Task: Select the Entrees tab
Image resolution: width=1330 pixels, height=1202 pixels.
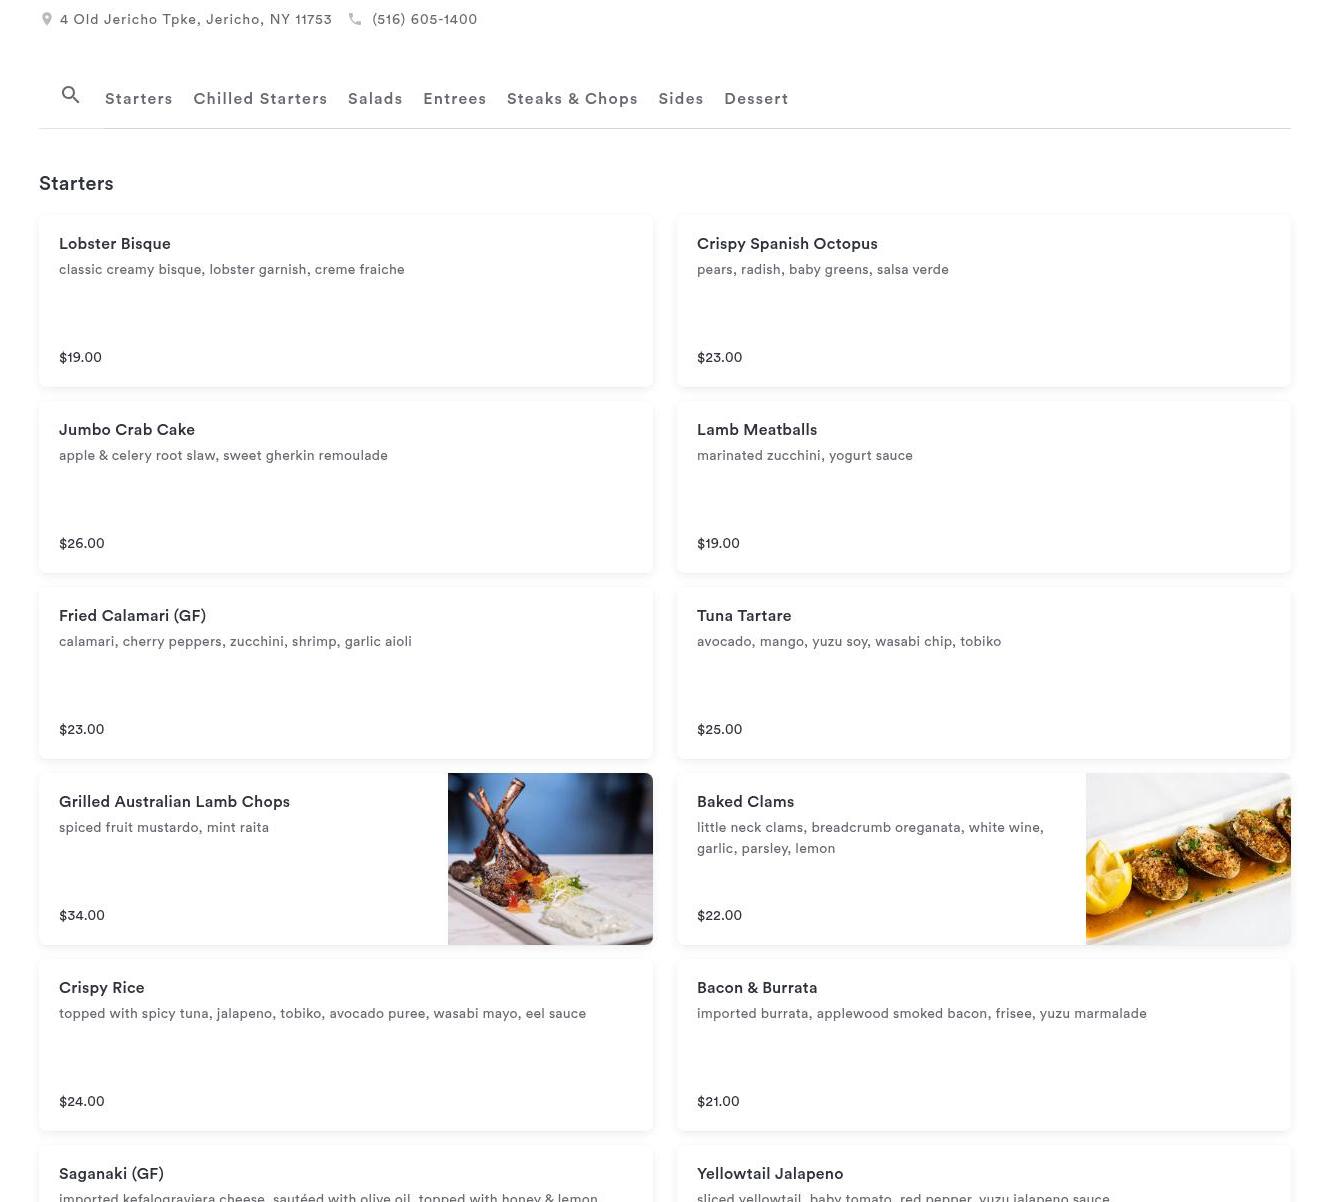Action: [x=454, y=99]
